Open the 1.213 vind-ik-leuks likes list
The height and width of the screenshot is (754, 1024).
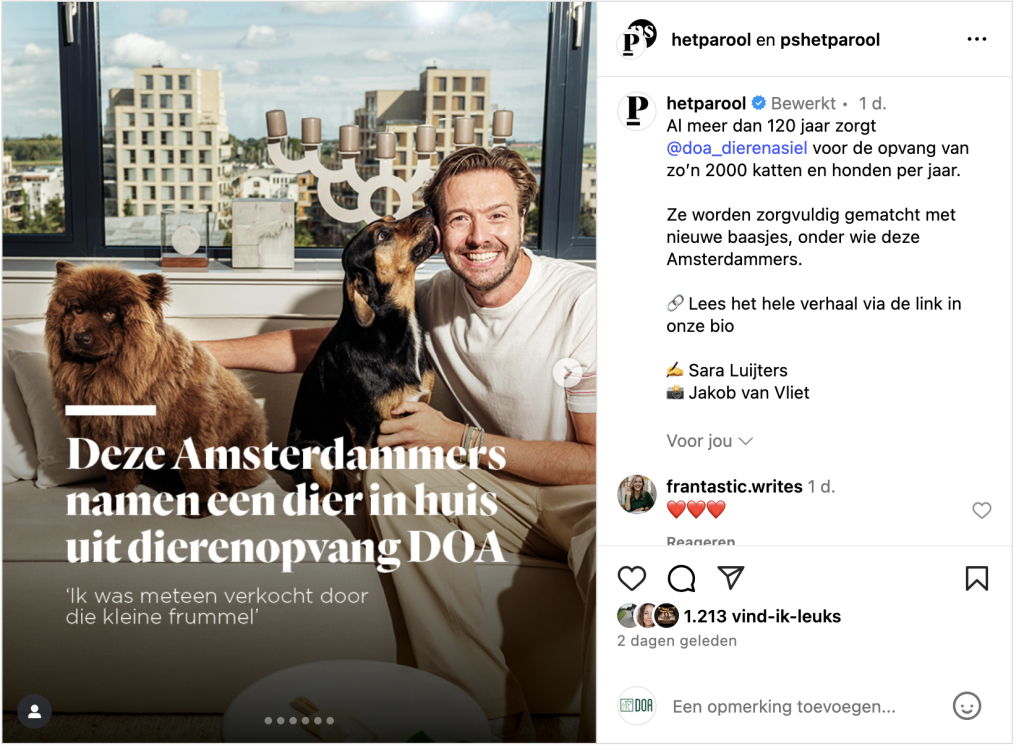[x=762, y=616]
